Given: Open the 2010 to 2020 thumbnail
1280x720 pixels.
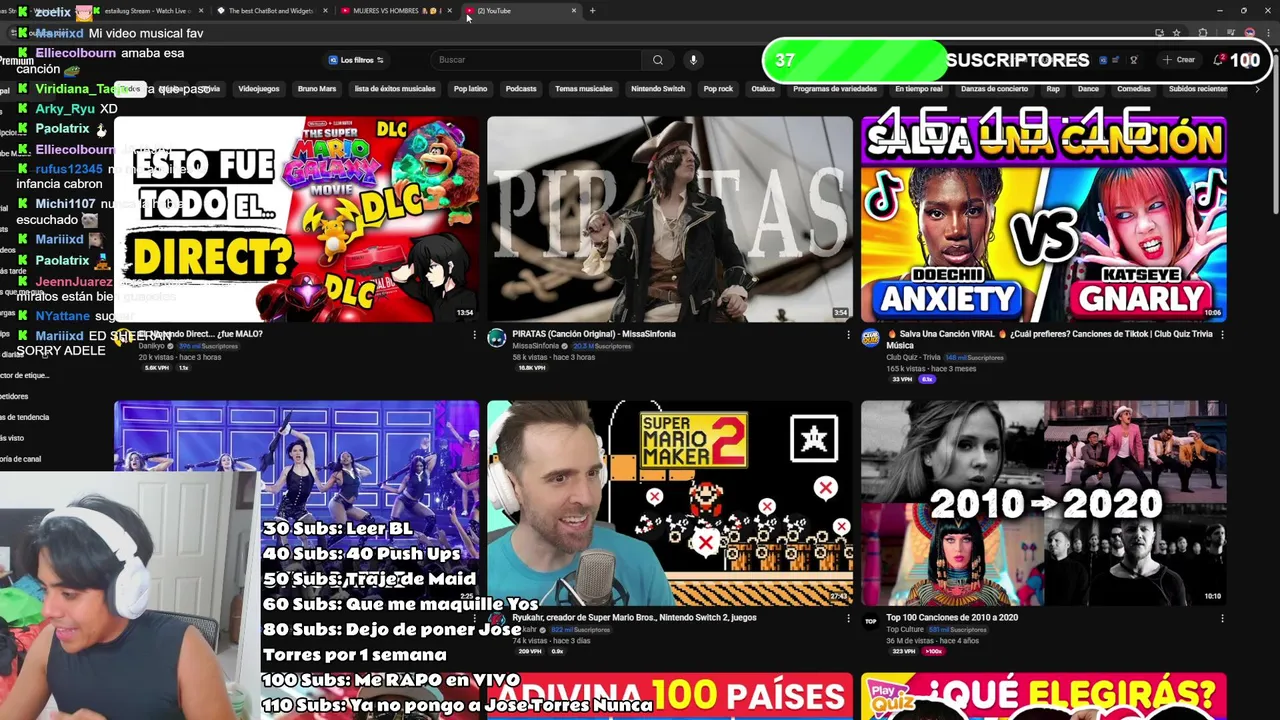Looking at the screenshot, I should pos(1043,503).
